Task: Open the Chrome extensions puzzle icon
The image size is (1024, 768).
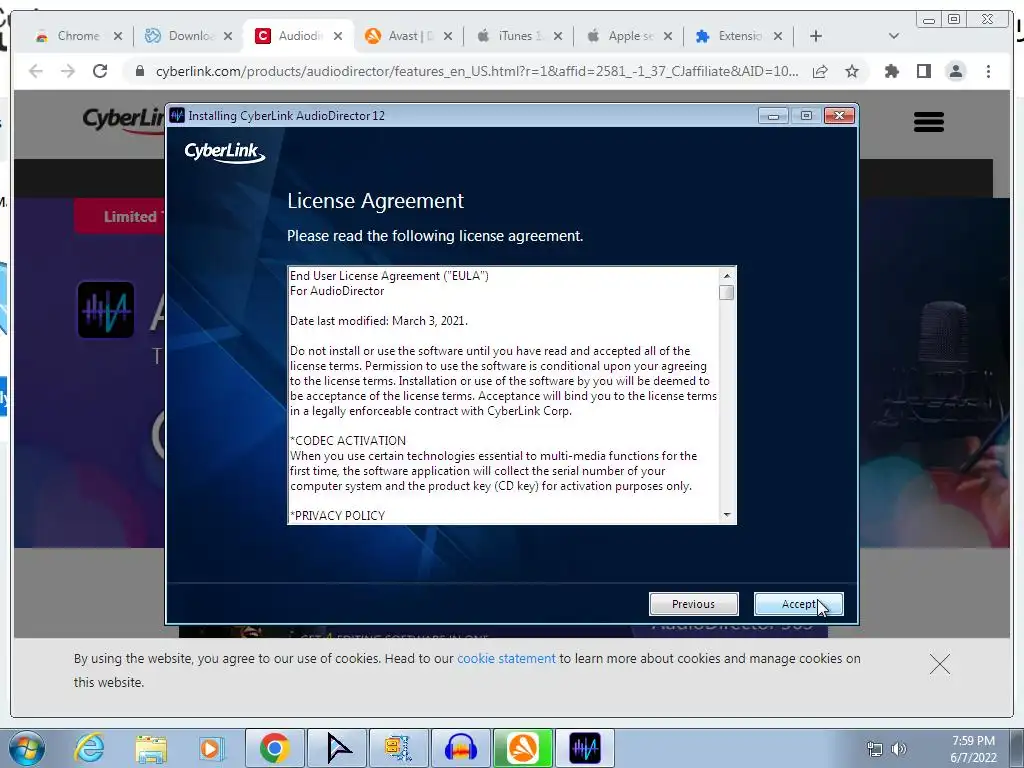Action: tap(891, 71)
